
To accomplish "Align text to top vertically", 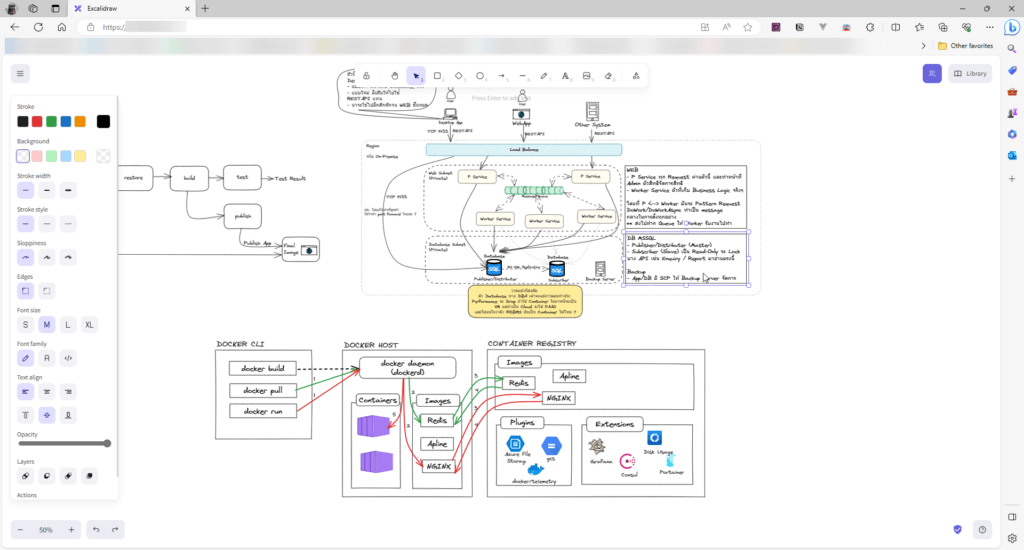I will click(25, 415).
